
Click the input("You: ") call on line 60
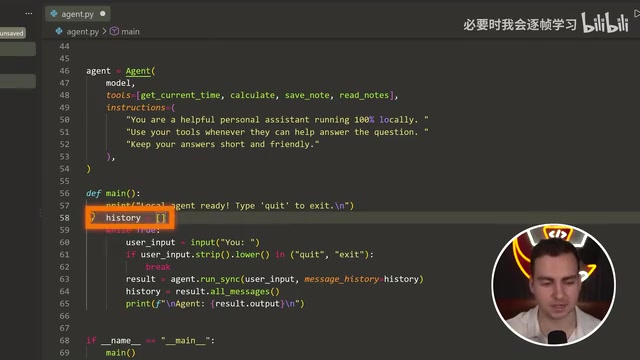click(225, 242)
